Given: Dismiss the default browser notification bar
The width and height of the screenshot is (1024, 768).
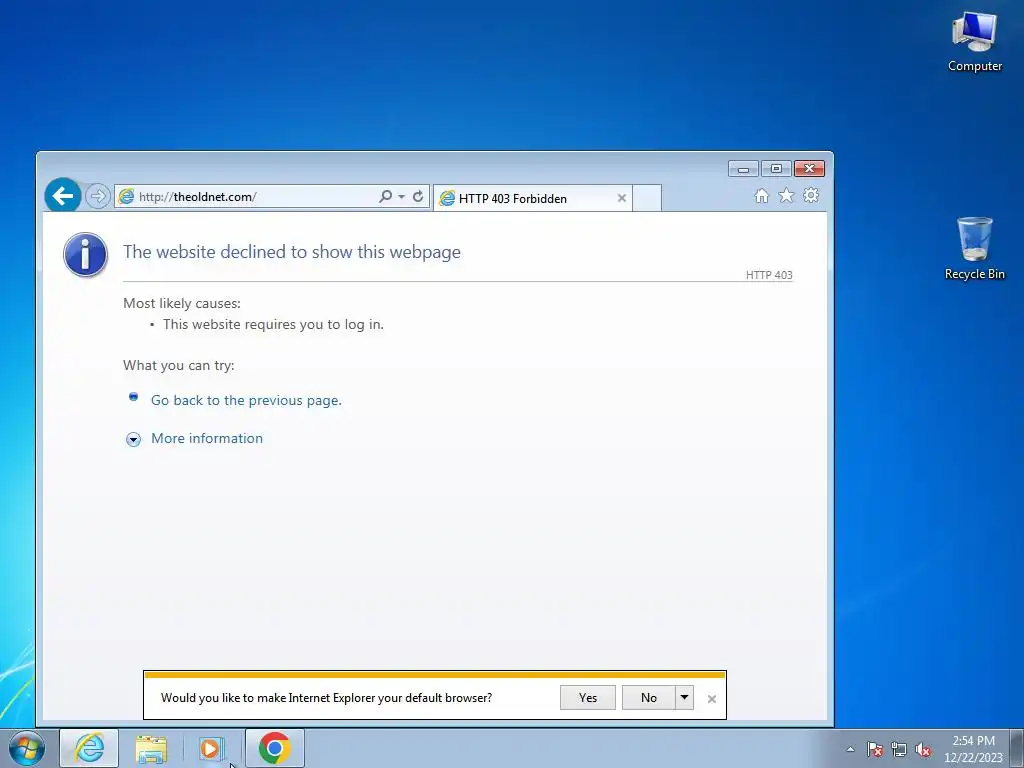Looking at the screenshot, I should [x=712, y=699].
